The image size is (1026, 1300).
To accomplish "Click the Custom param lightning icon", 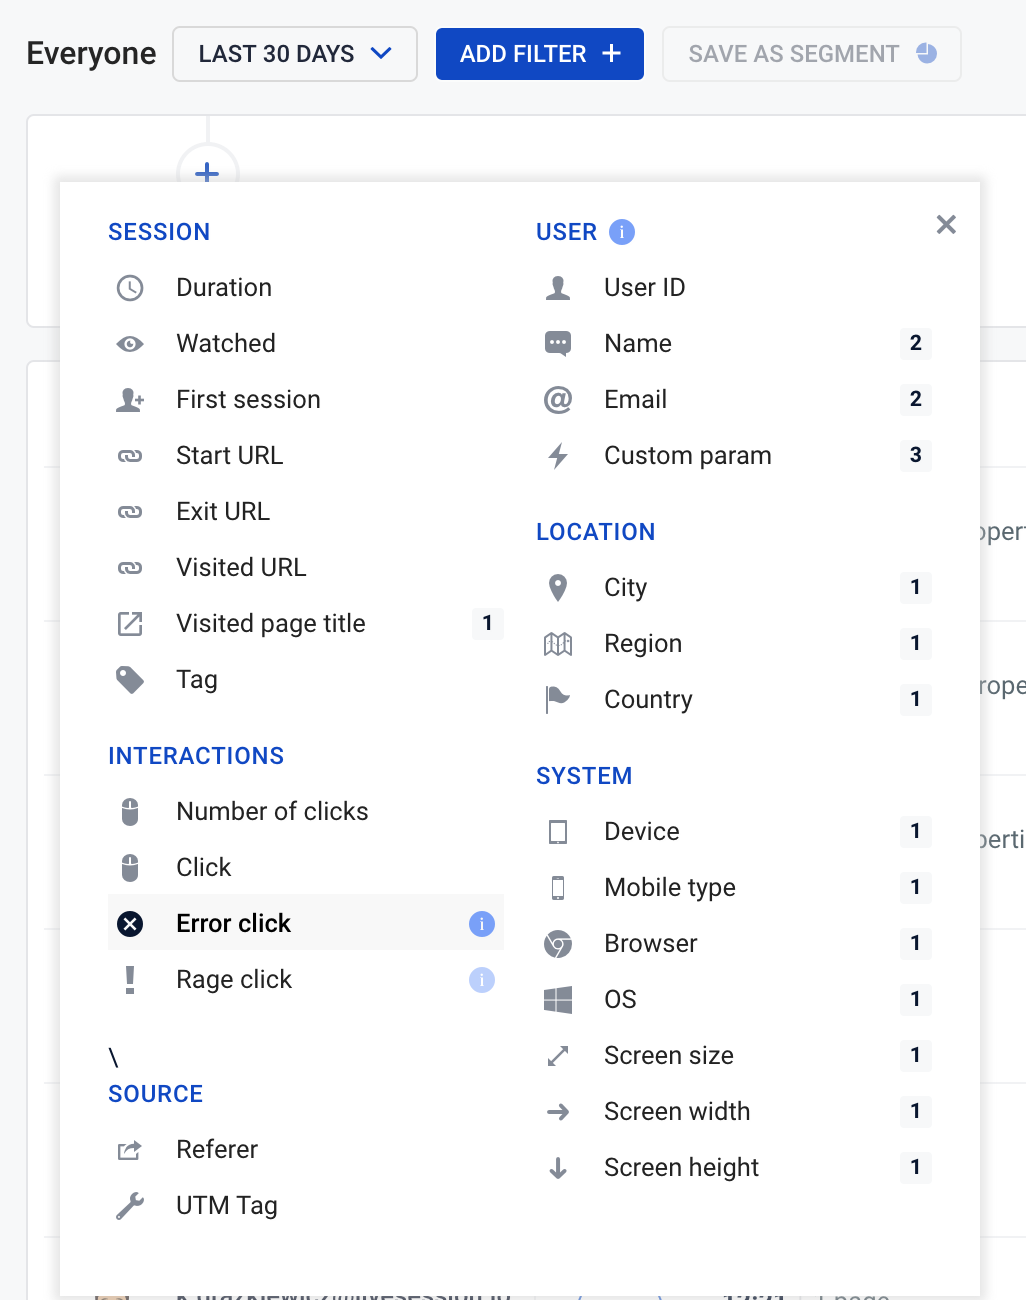I will [558, 455].
